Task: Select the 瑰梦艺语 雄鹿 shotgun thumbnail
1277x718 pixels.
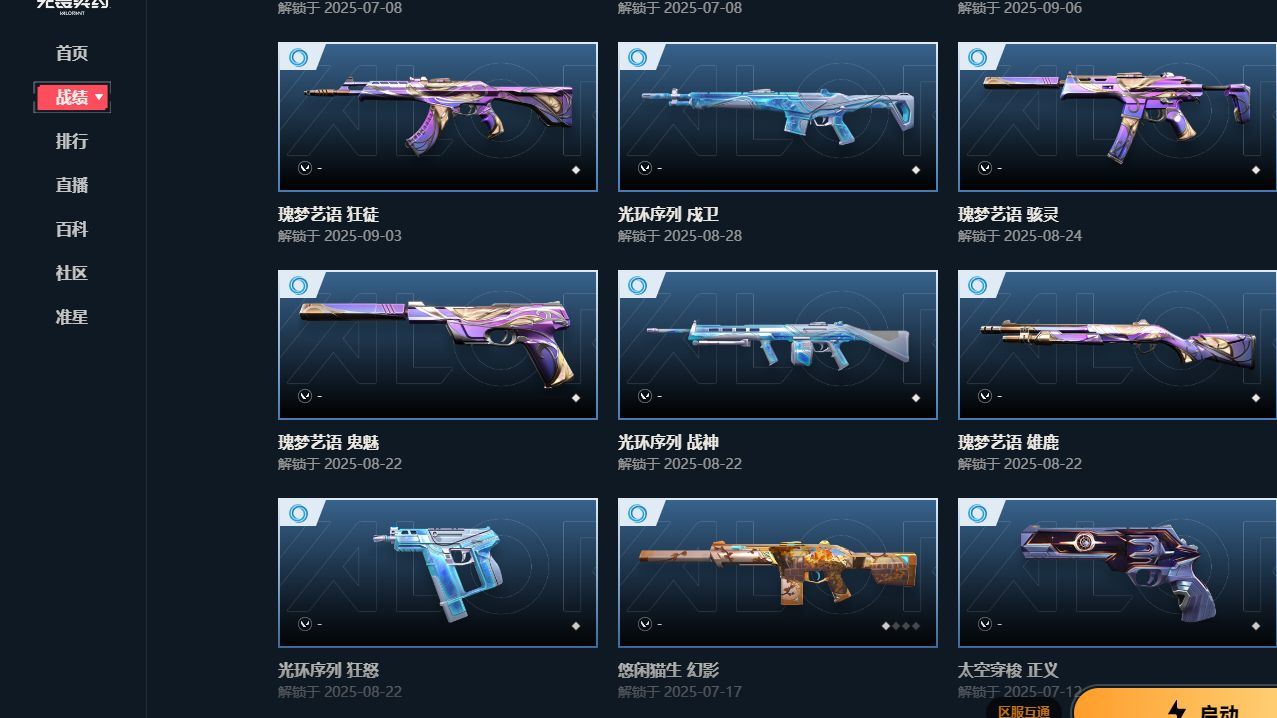Action: pos(1117,345)
